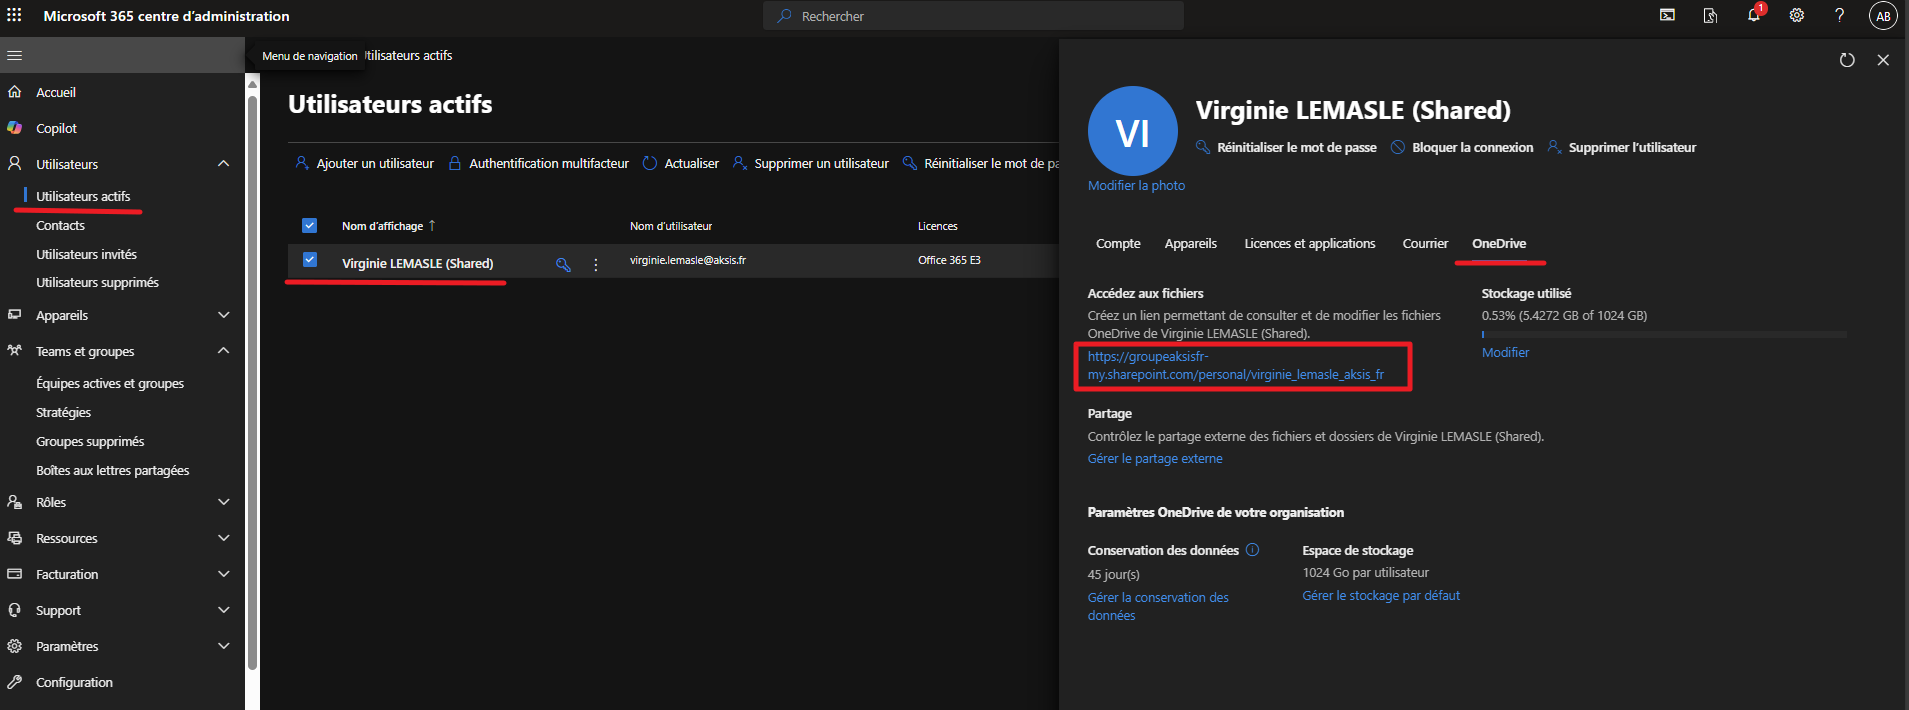Collapse the Utilisateurs section chevron
This screenshot has width=1909, height=710.
[x=223, y=164]
